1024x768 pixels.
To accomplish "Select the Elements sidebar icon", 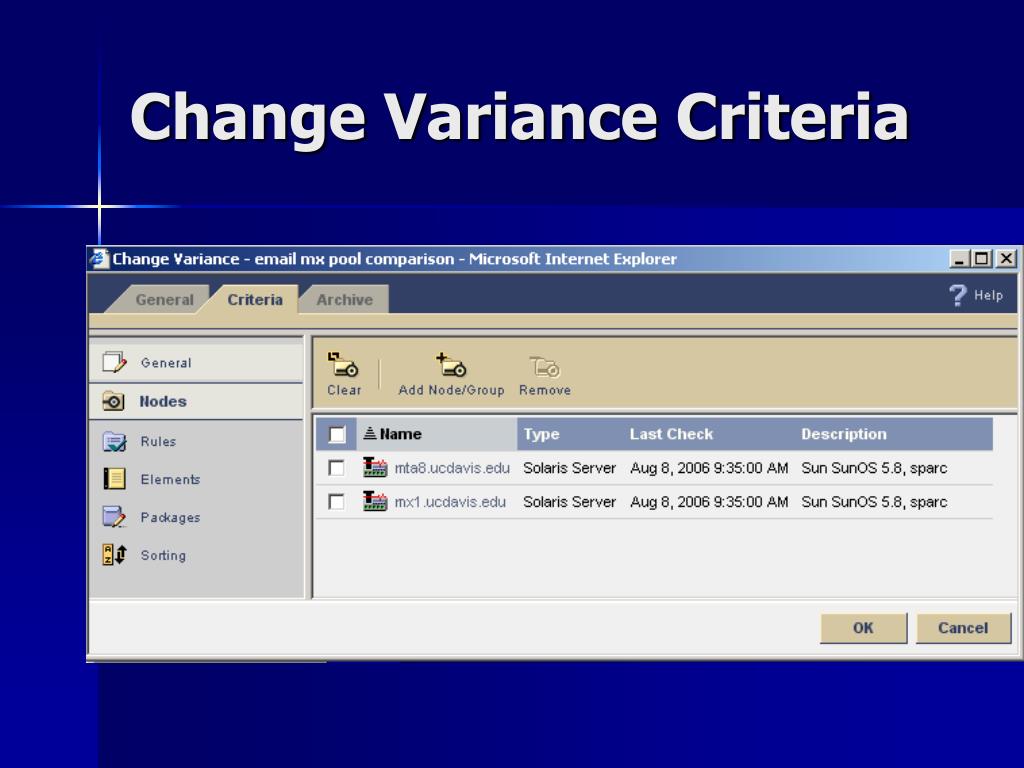I will pyautogui.click(x=114, y=479).
